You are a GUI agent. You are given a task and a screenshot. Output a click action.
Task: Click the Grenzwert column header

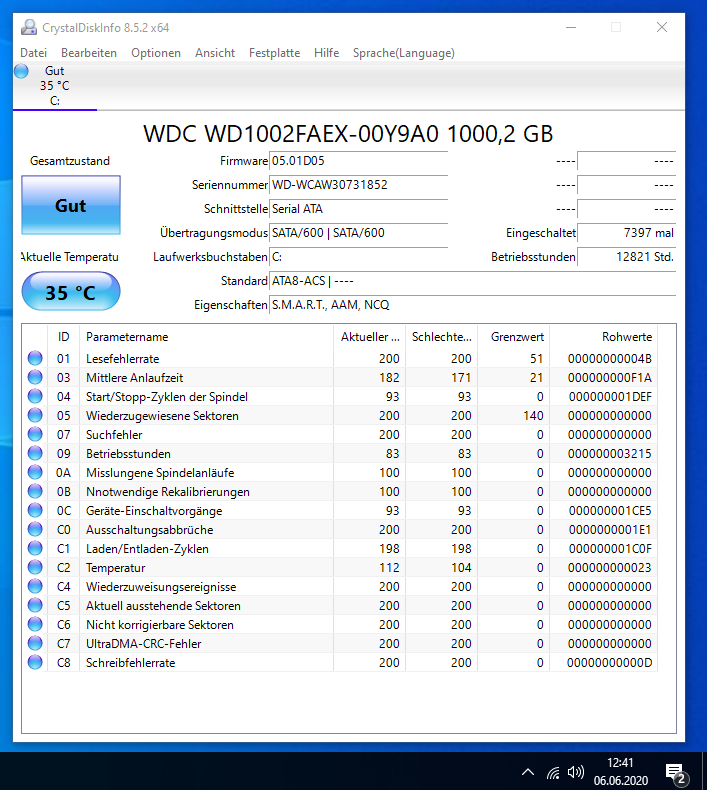513,337
